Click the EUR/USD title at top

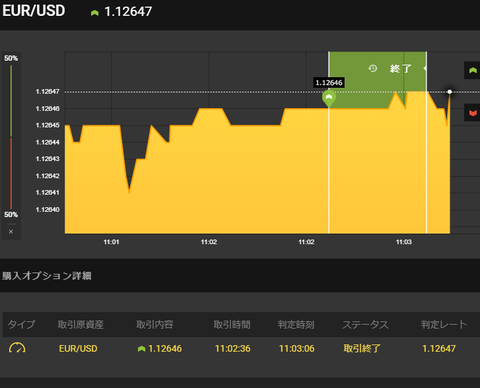(x=34, y=11)
